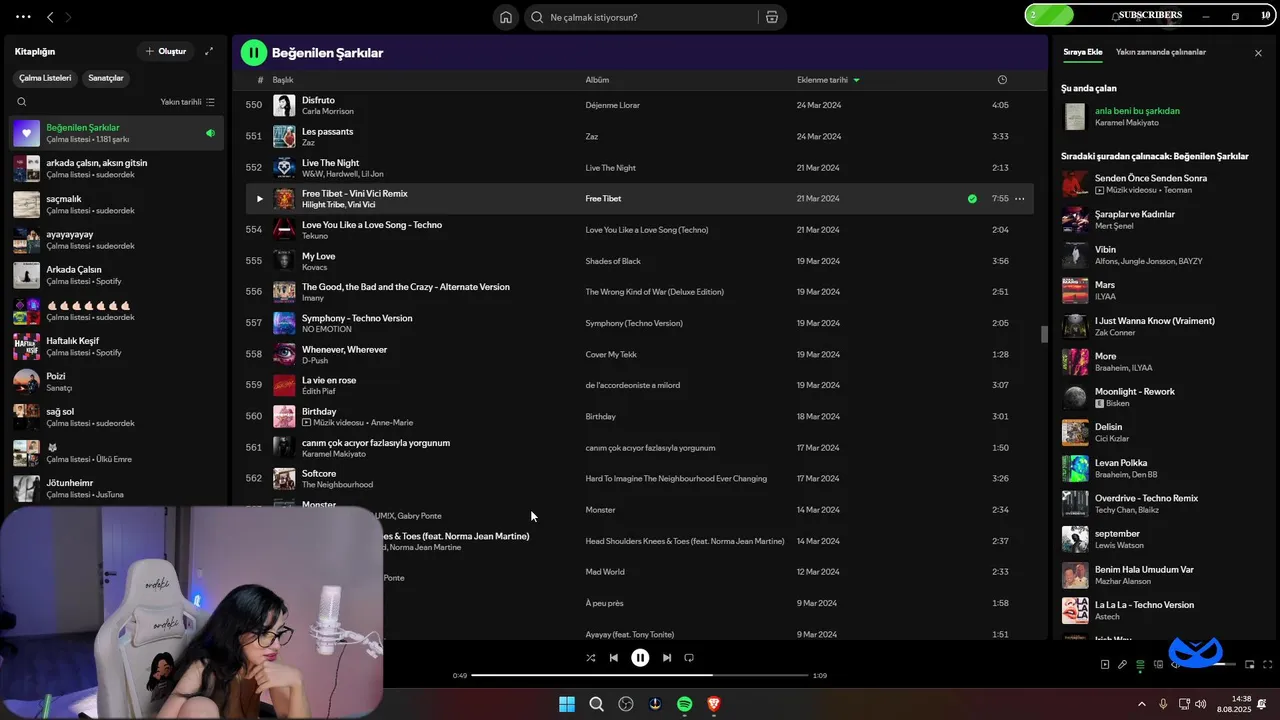The height and width of the screenshot is (720, 1280).
Task: Open more options for Free Tibet row
Action: point(1020,199)
